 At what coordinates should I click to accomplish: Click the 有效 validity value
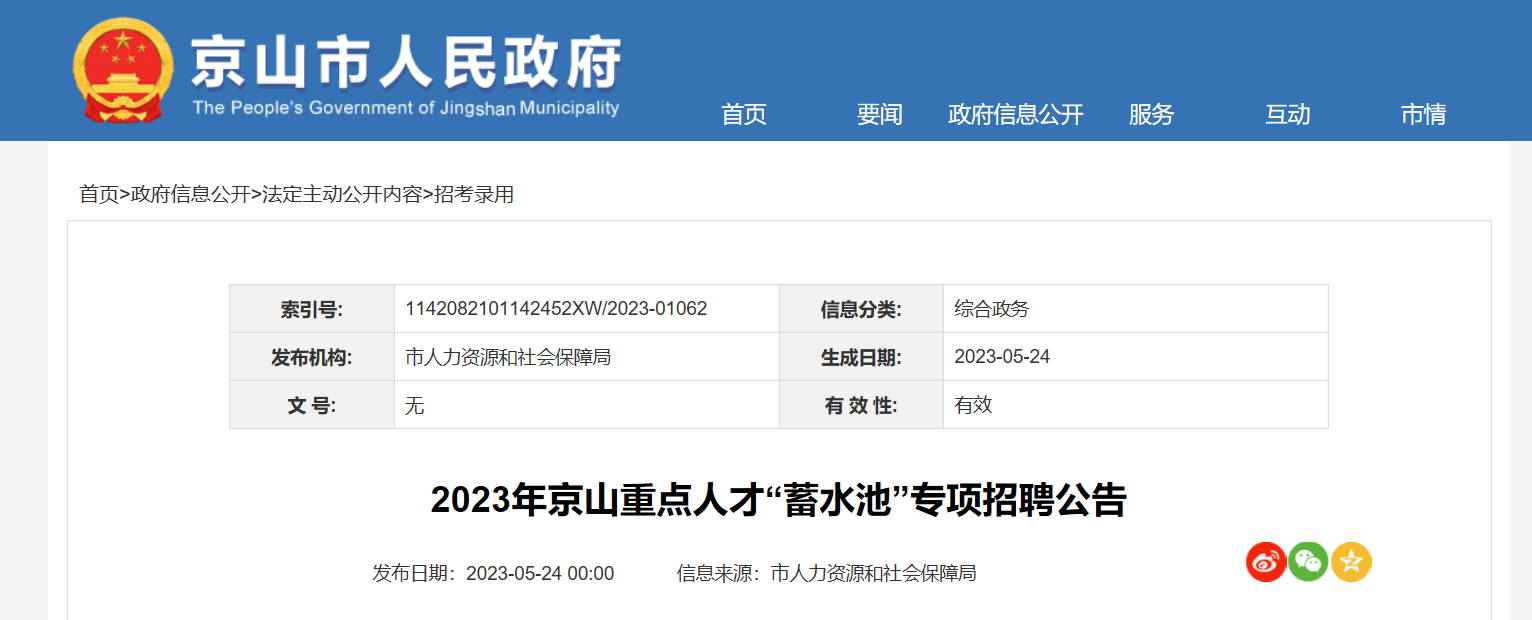(x=973, y=405)
